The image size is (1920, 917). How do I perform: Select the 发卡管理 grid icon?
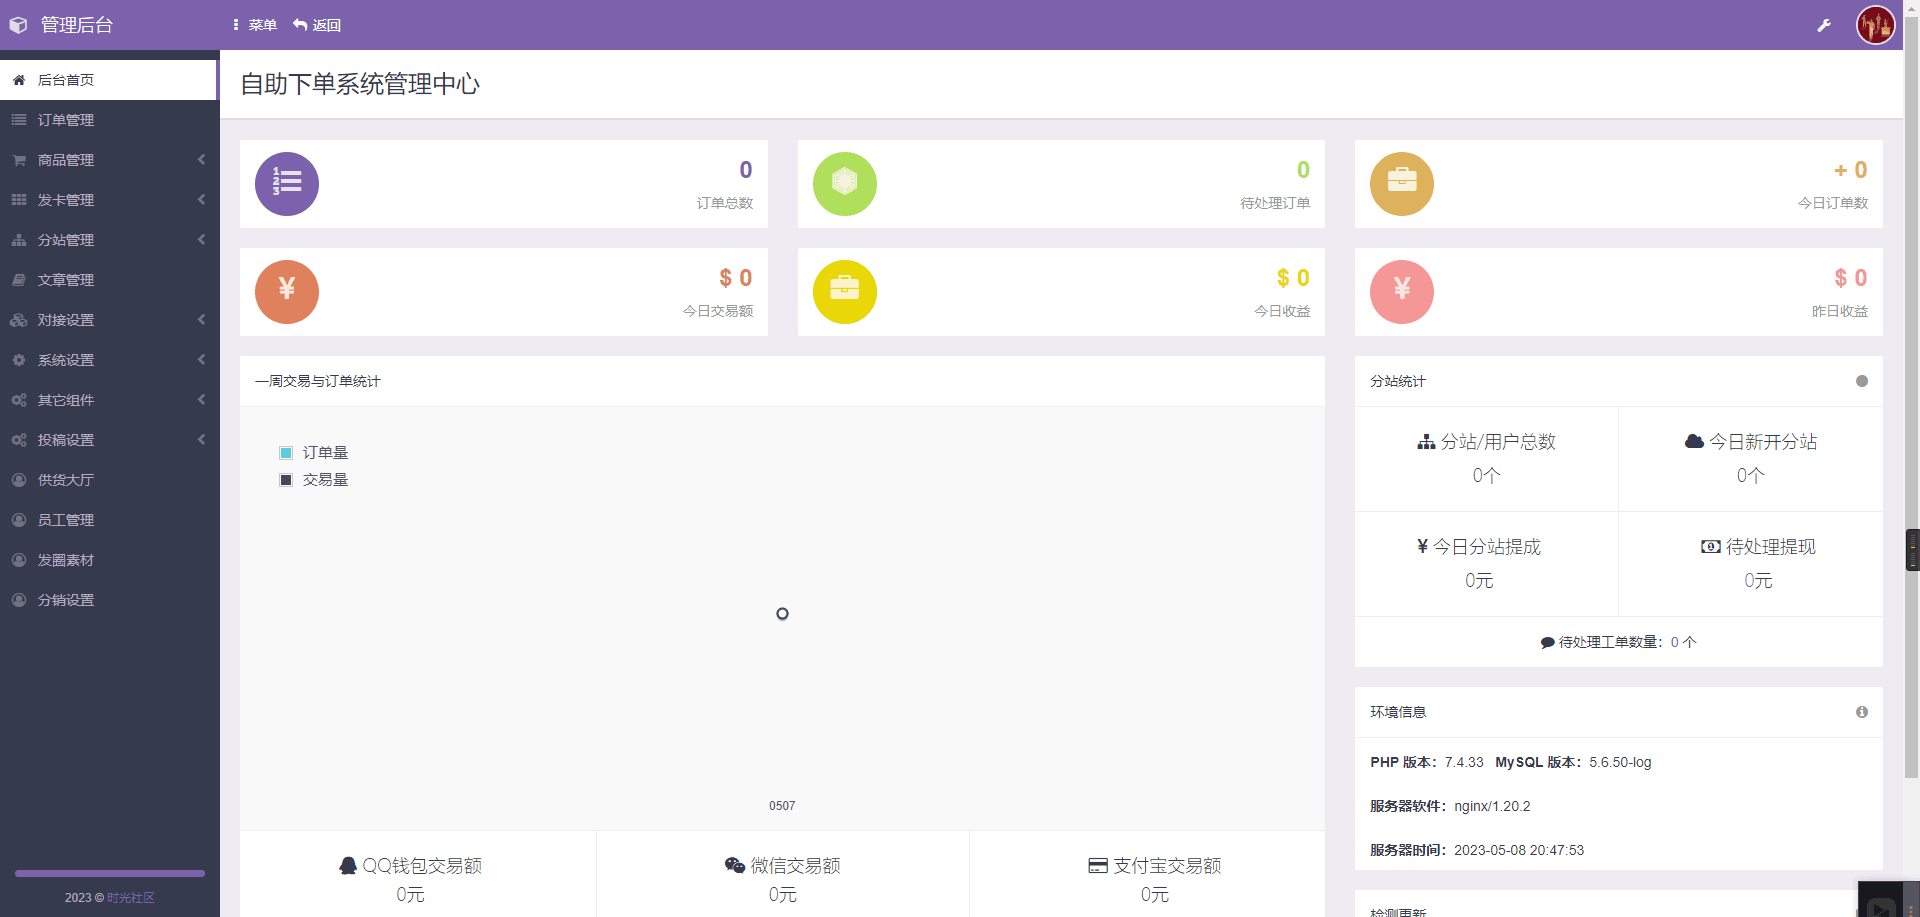pyautogui.click(x=18, y=199)
